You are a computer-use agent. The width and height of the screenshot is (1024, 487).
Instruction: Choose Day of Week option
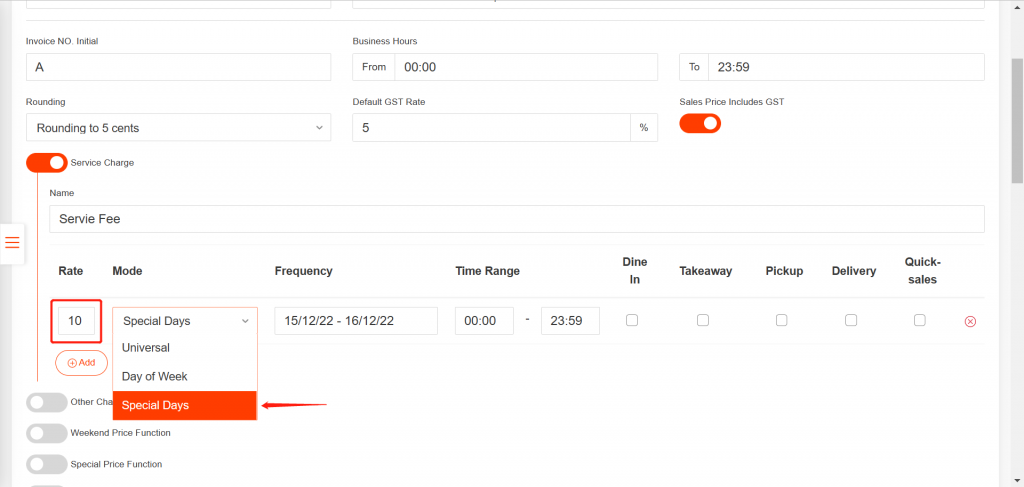(155, 376)
